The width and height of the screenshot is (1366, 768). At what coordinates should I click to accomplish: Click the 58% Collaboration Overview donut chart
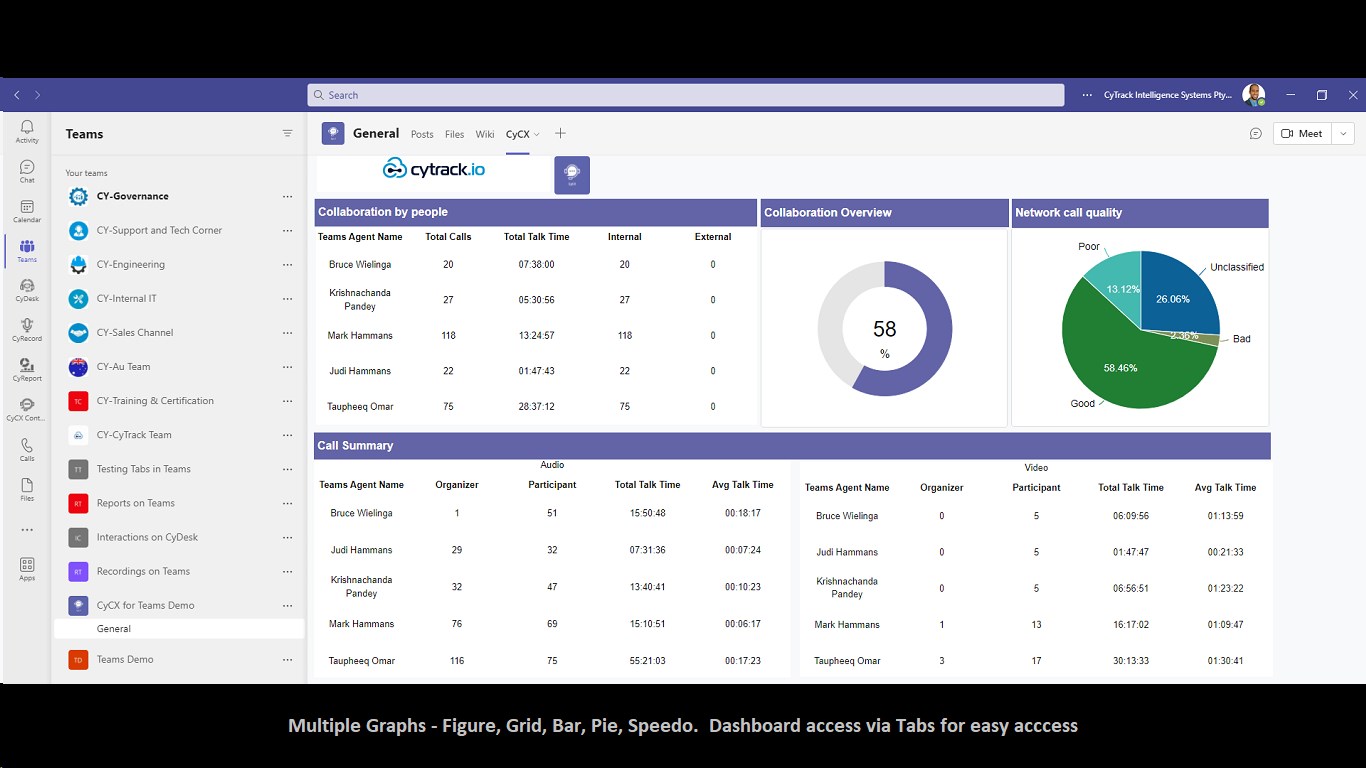tap(885, 329)
